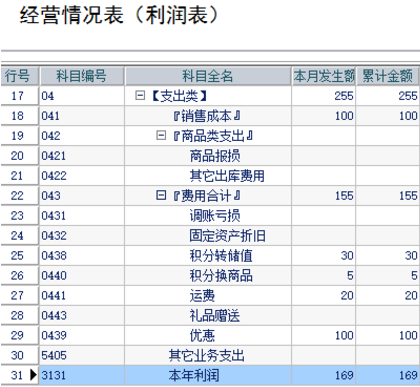420x387 pixels.
Task: Click account code 042
Action: 51,136
